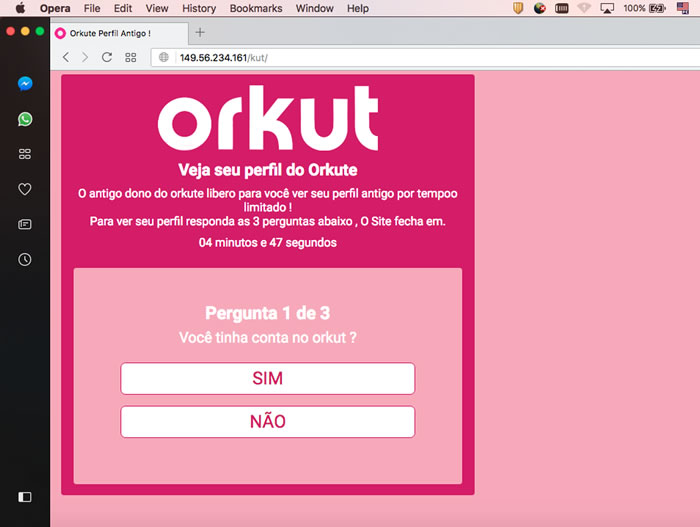Viewport: 700px width, 527px height.
Task: Open the History menu
Action: click(x=199, y=8)
